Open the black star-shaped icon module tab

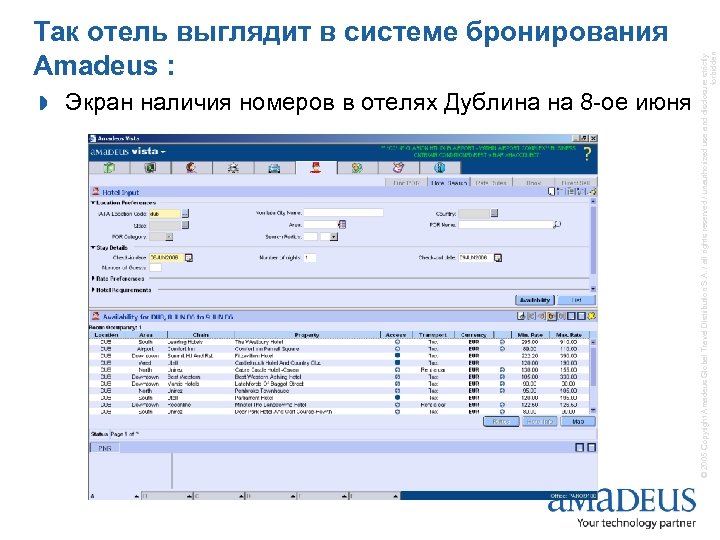pyautogui.click(x=233, y=168)
